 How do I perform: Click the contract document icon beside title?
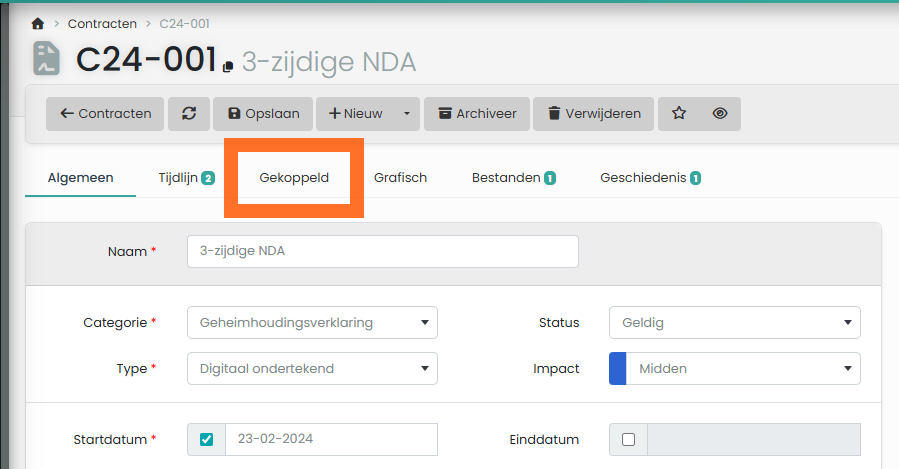(x=46, y=59)
